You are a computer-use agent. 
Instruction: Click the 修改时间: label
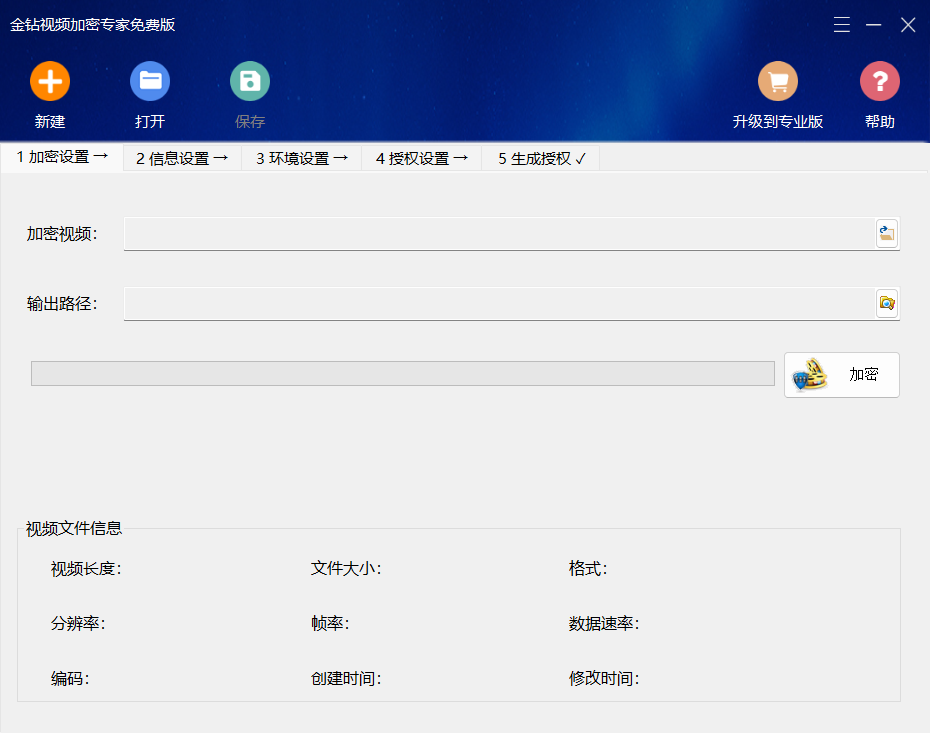coord(604,678)
